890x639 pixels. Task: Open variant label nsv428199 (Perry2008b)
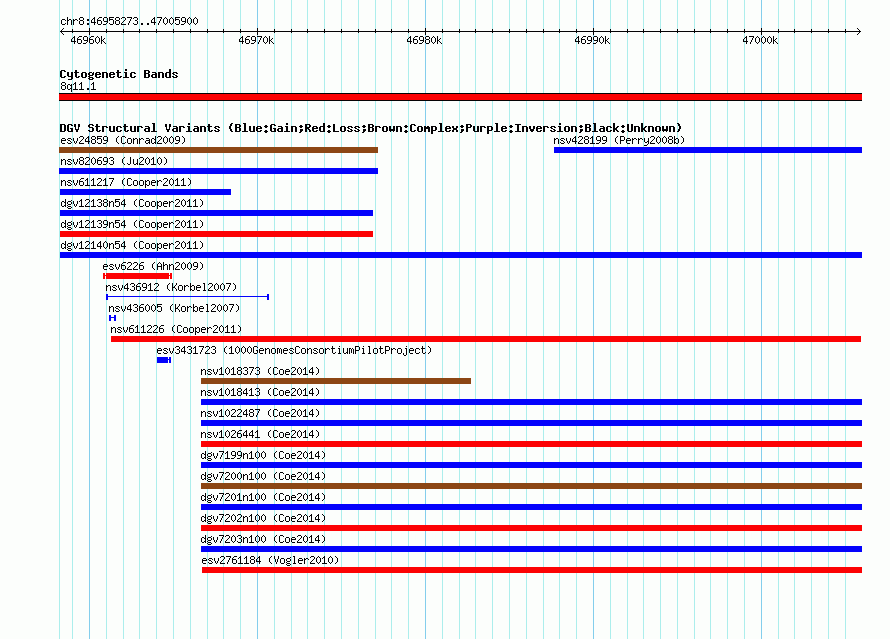pos(619,140)
